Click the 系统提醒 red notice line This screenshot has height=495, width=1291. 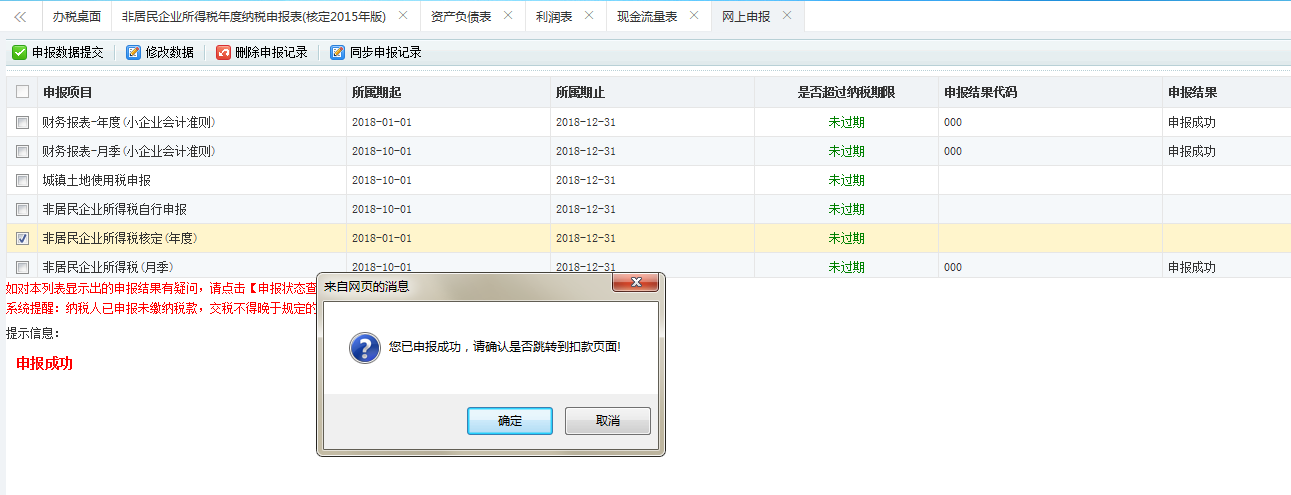click(161, 307)
